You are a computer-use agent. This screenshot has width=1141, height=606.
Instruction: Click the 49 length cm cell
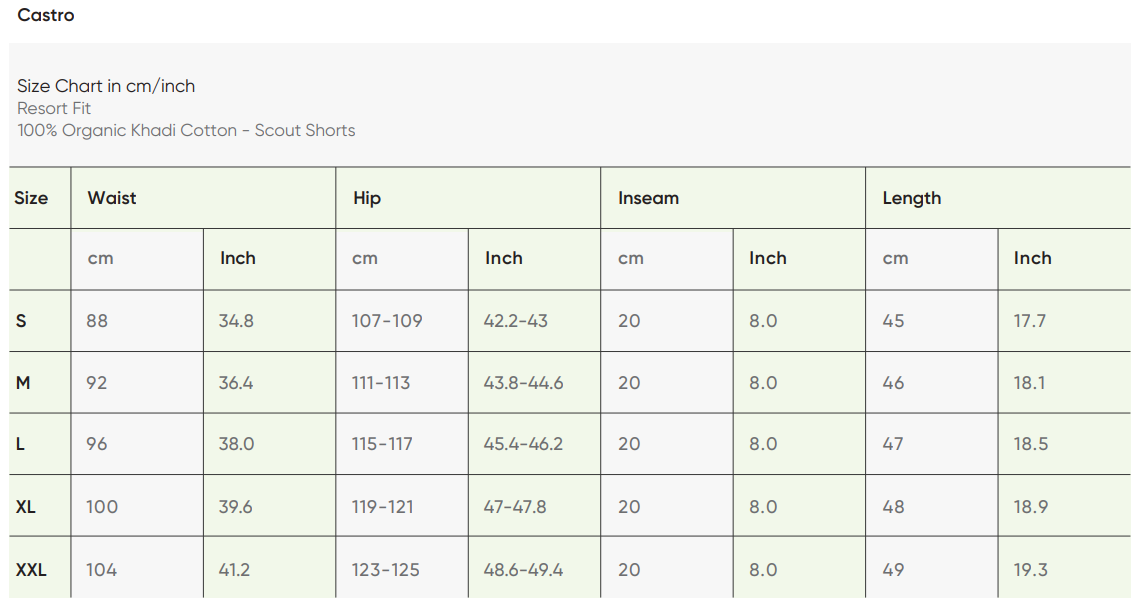click(x=893, y=570)
